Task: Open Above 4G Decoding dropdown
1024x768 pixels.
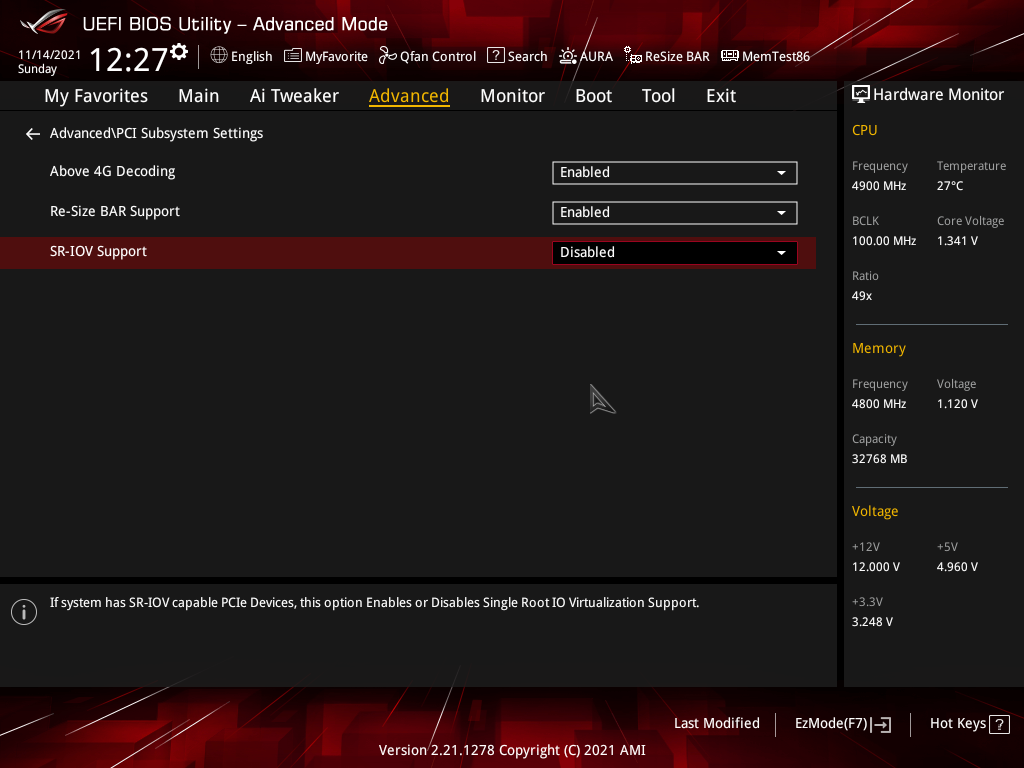Action: 675,172
